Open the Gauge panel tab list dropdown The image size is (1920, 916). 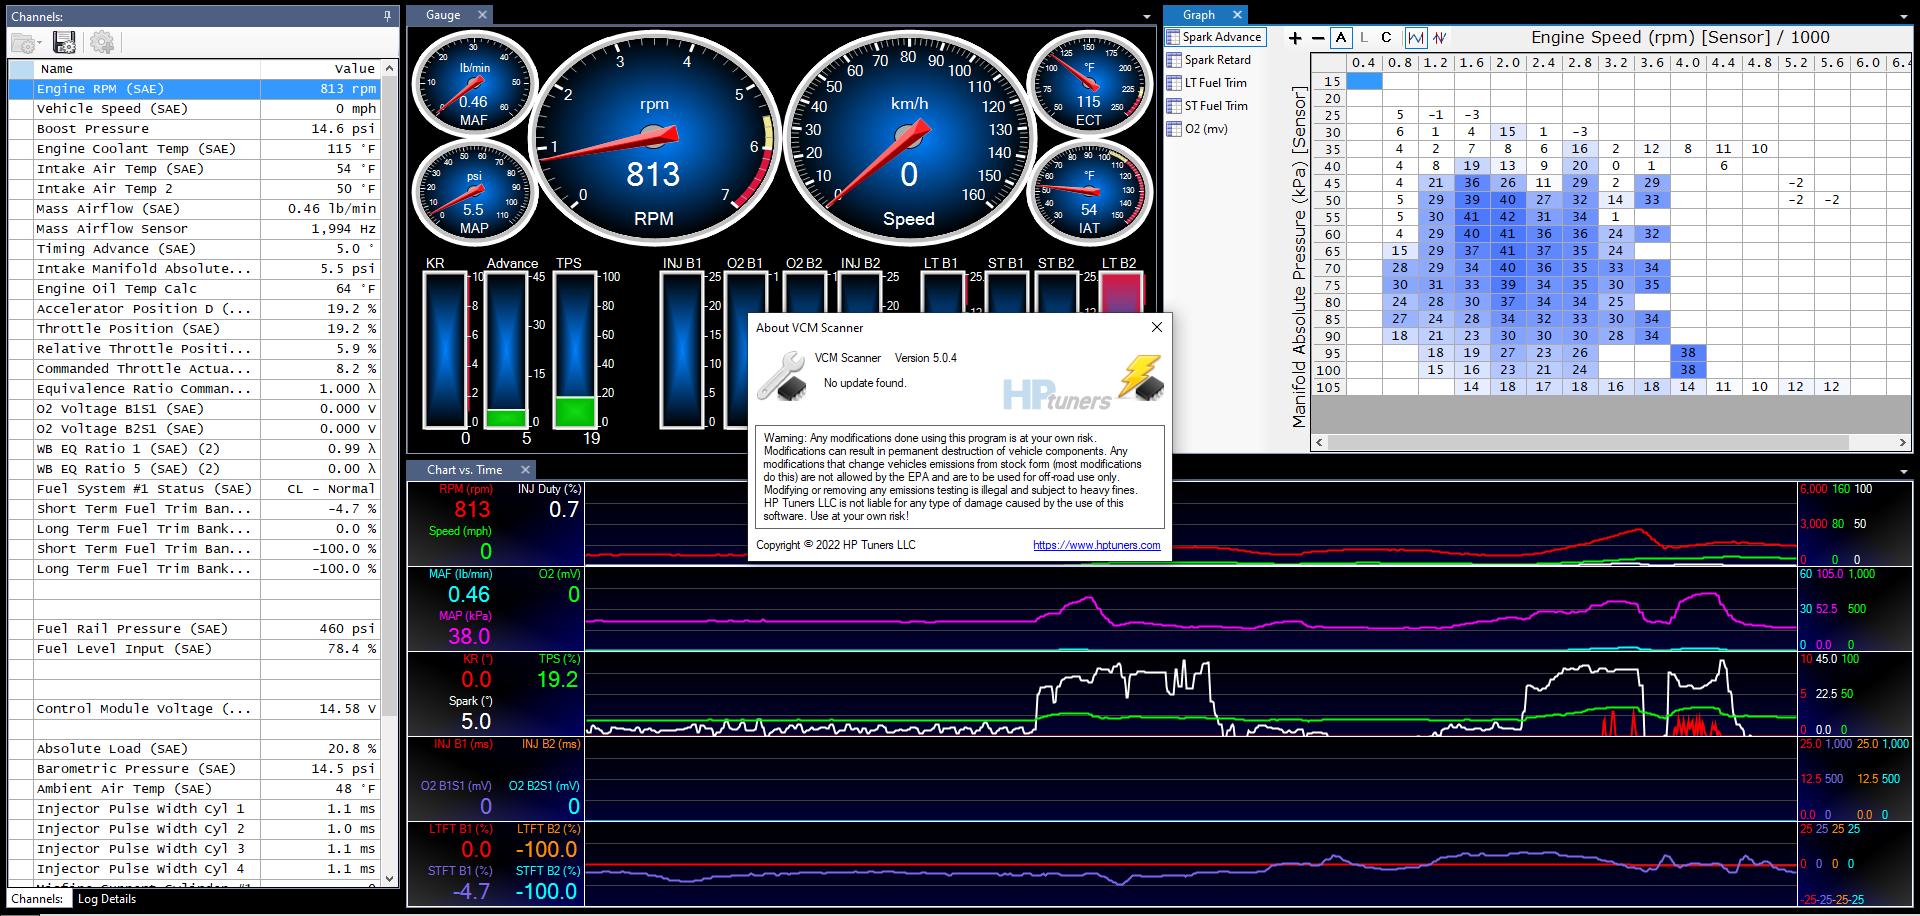click(1147, 17)
